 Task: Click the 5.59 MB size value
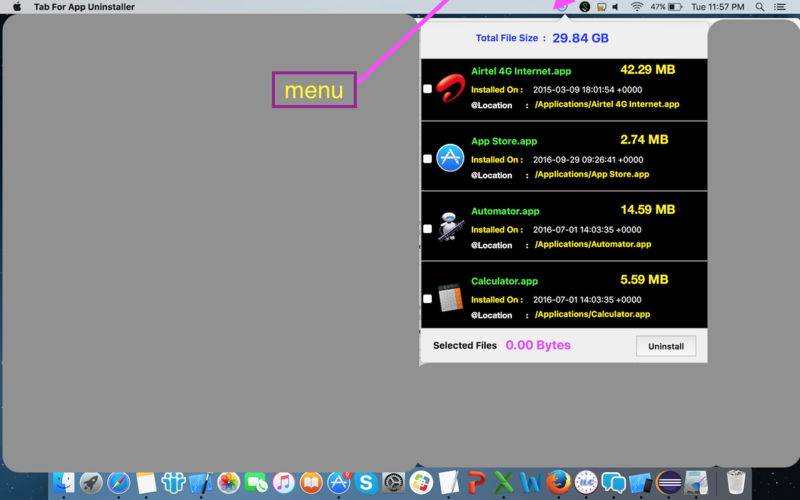point(644,279)
